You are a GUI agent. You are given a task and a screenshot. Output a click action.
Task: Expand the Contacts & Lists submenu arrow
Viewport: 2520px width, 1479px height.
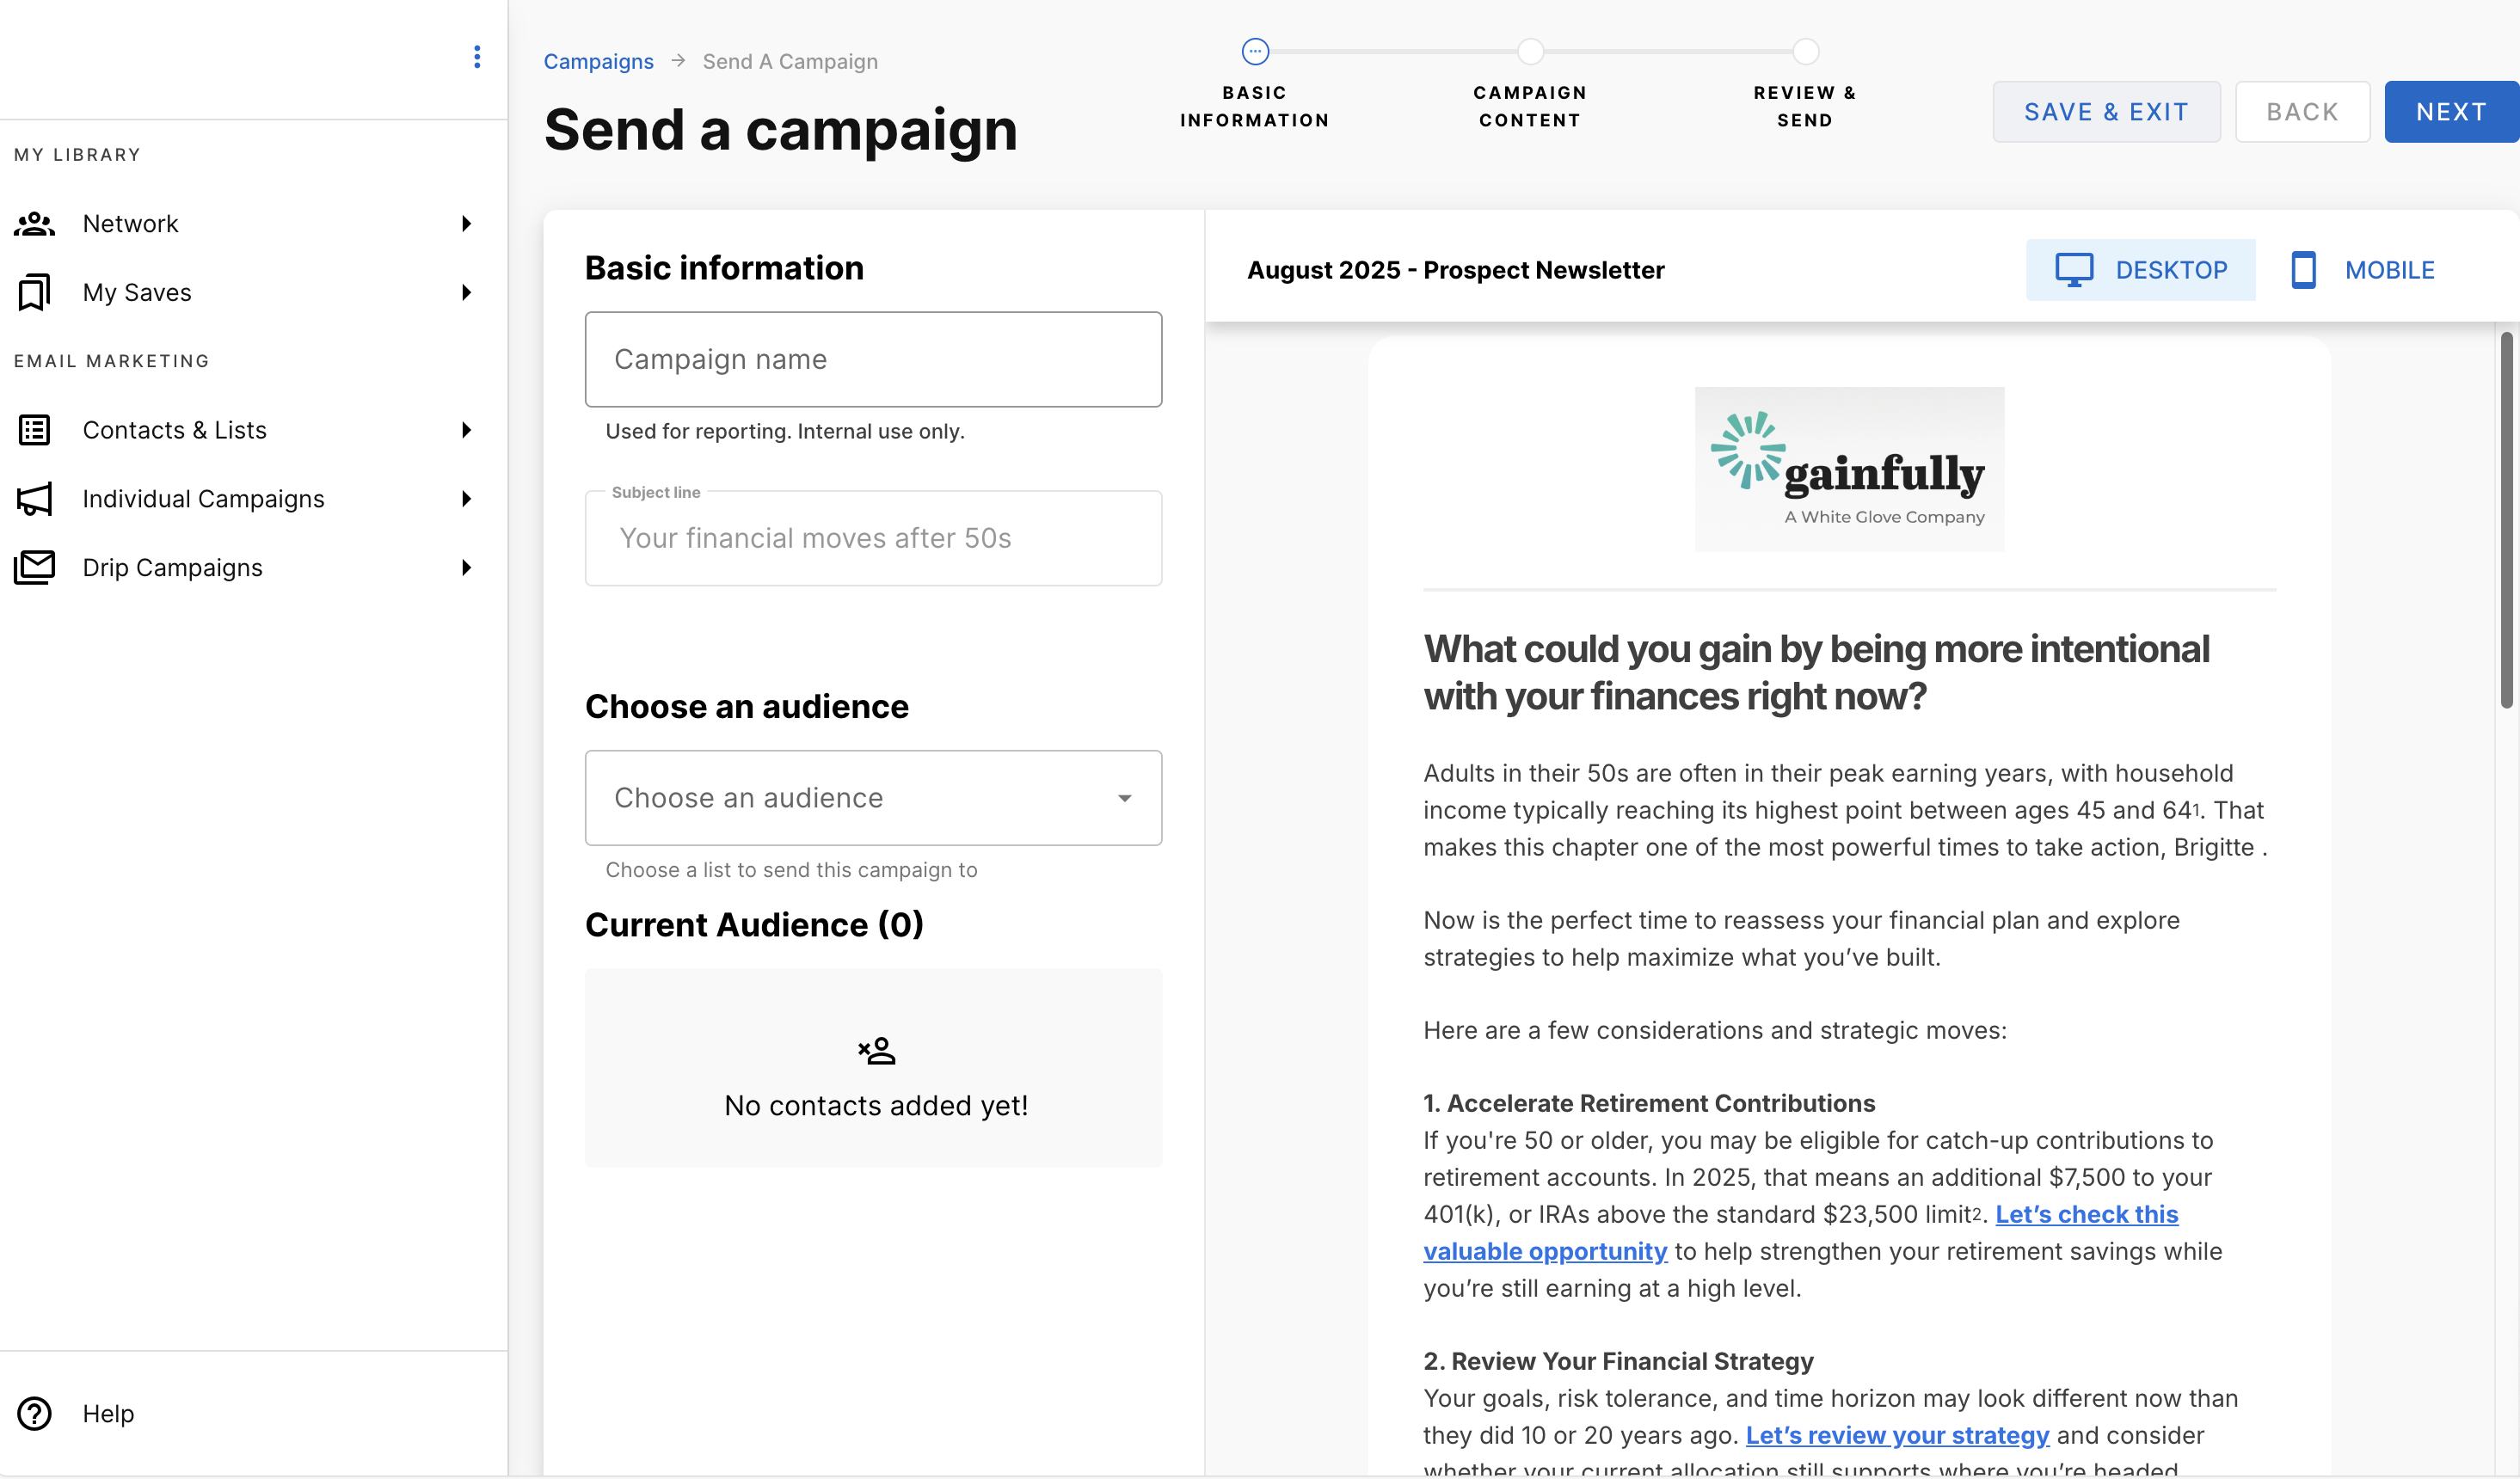tap(466, 430)
